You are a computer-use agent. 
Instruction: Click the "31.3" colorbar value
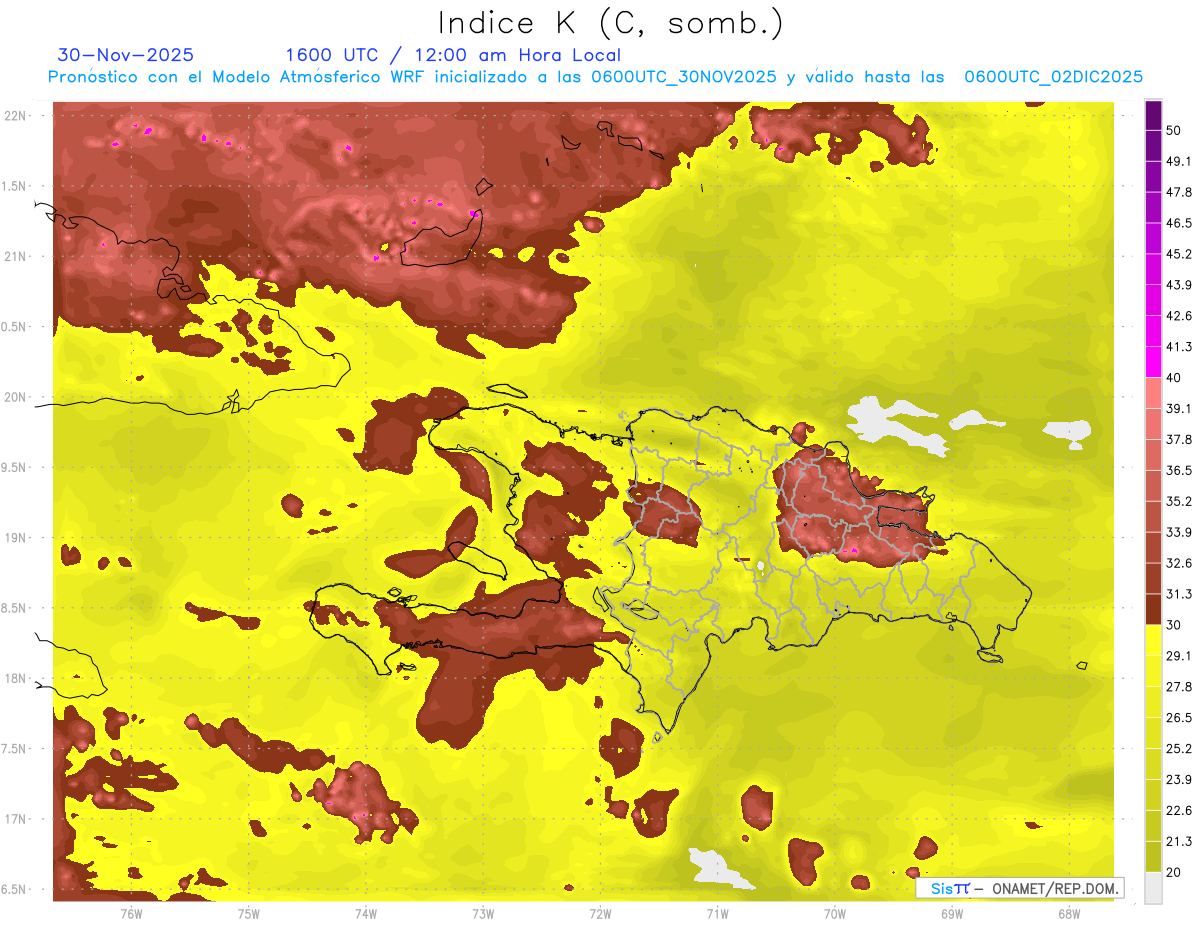1178,594
